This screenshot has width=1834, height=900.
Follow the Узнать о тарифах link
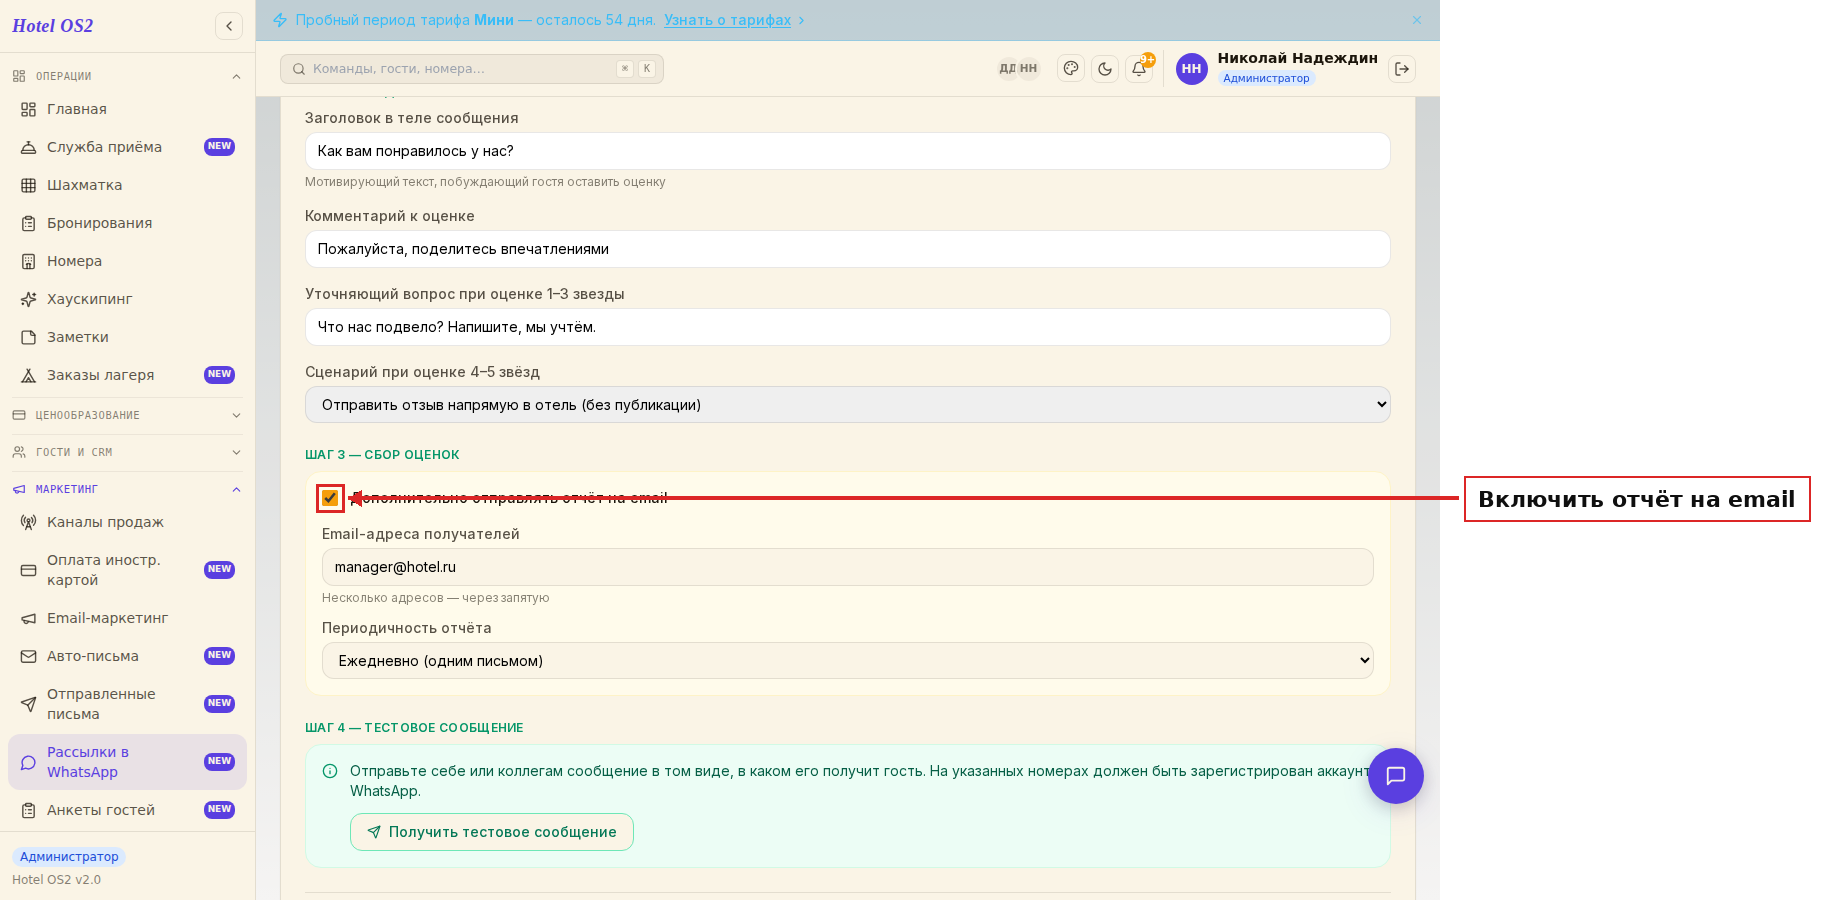coord(728,20)
